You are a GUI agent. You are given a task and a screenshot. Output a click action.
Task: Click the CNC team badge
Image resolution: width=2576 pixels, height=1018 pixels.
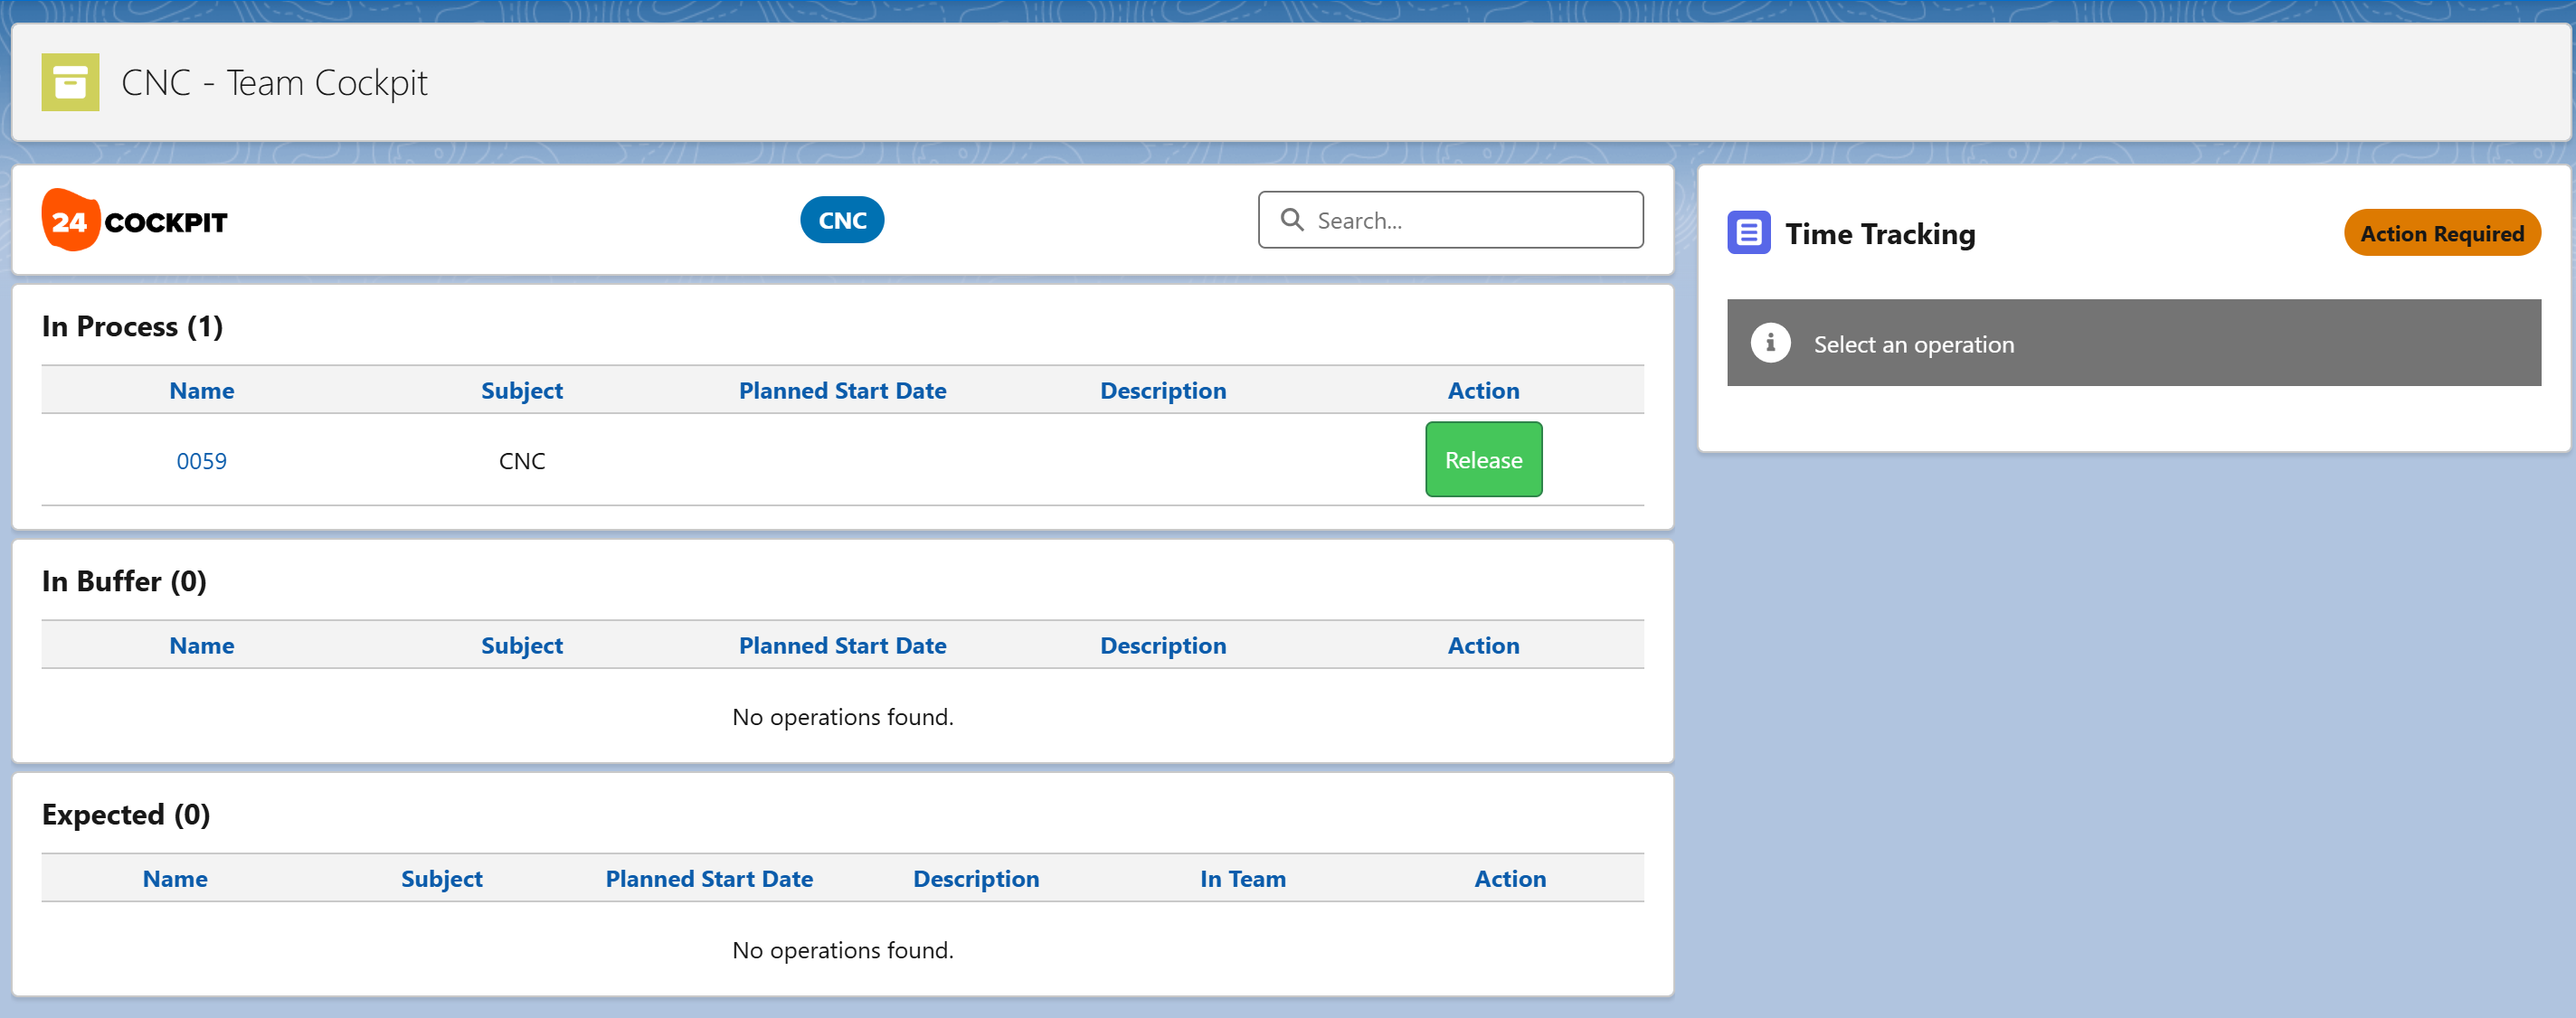pyautogui.click(x=841, y=220)
